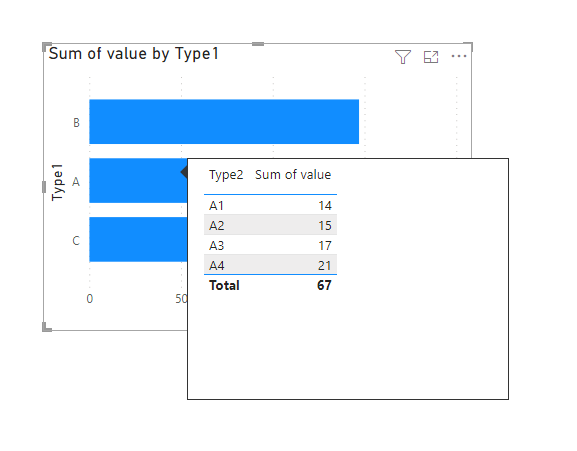The height and width of the screenshot is (451, 577).
Task: Click the Focus mode icon
Action: tap(431, 57)
